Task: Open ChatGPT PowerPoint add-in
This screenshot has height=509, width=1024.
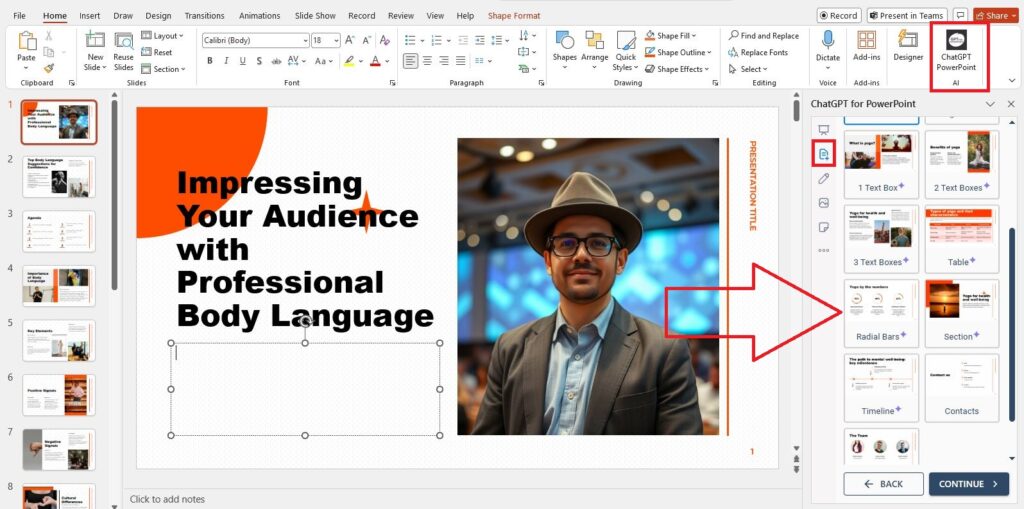Action: click(957, 51)
